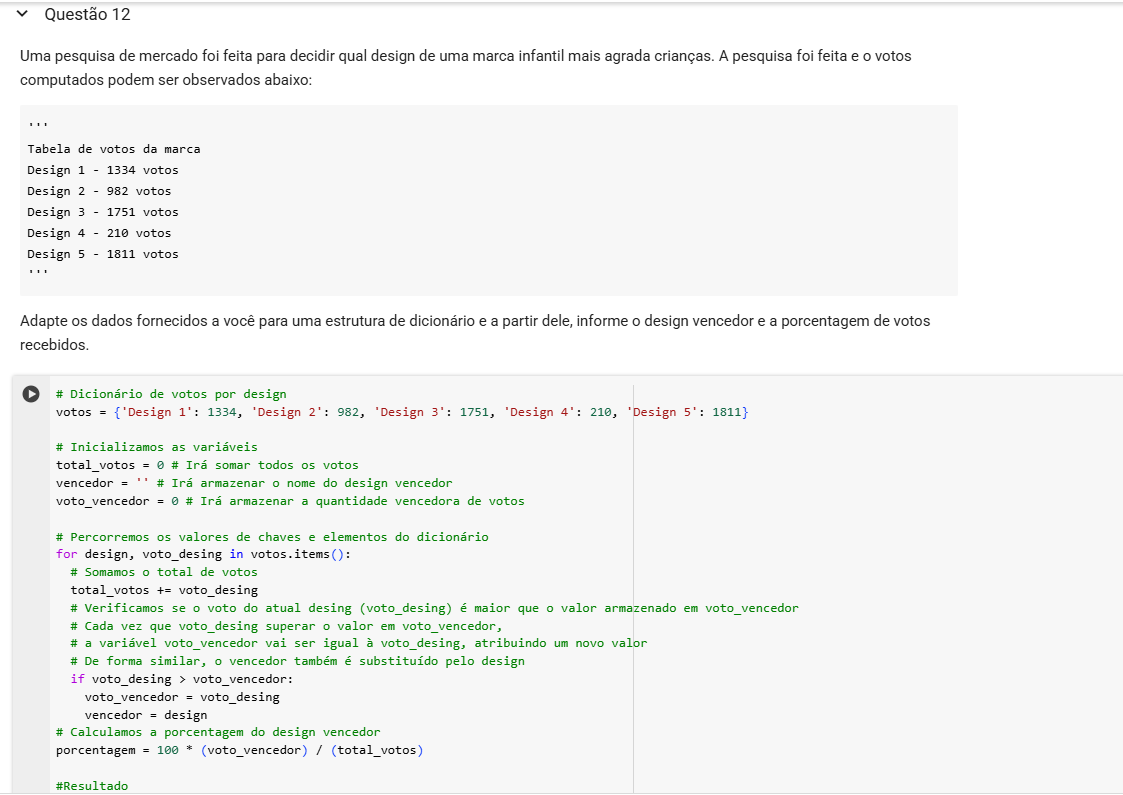The width and height of the screenshot is (1123, 795).
Task: Click the '#Resultado' comment line
Action: [x=92, y=786]
